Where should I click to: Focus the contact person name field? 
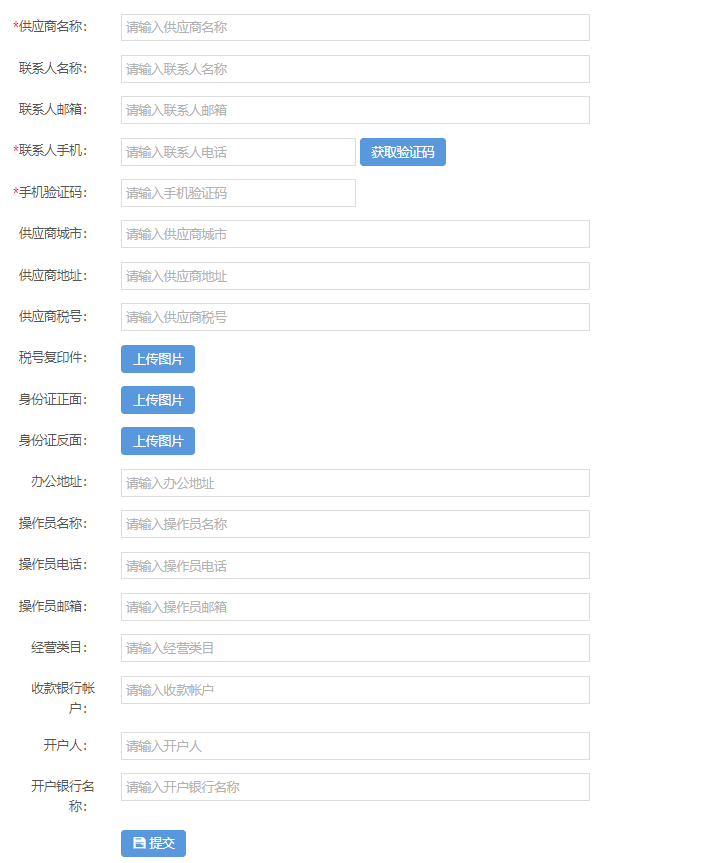(x=355, y=69)
